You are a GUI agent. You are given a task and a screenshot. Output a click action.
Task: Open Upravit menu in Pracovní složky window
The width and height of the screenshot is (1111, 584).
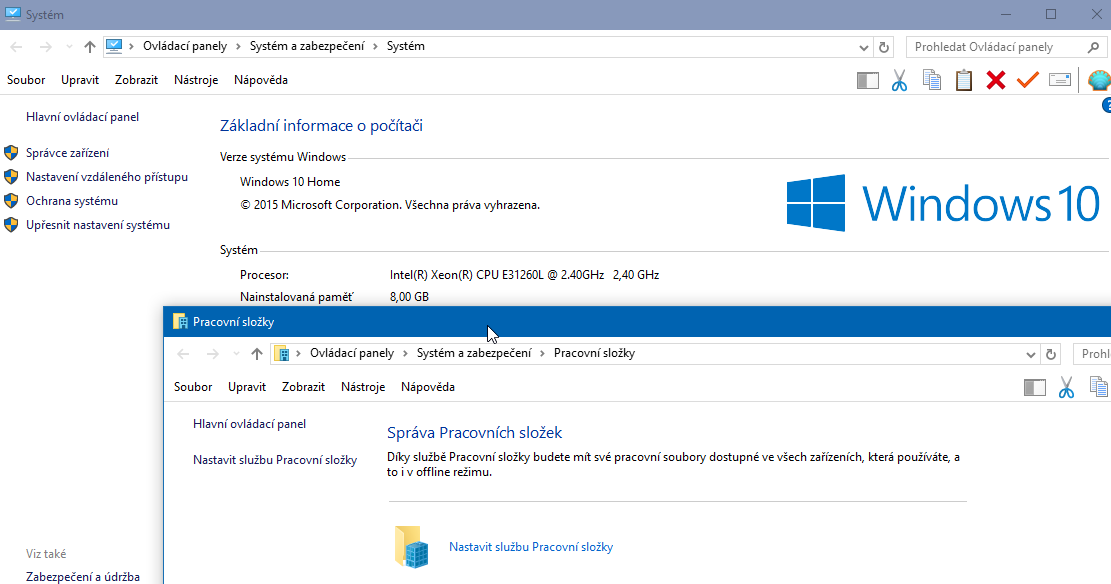[247, 387]
